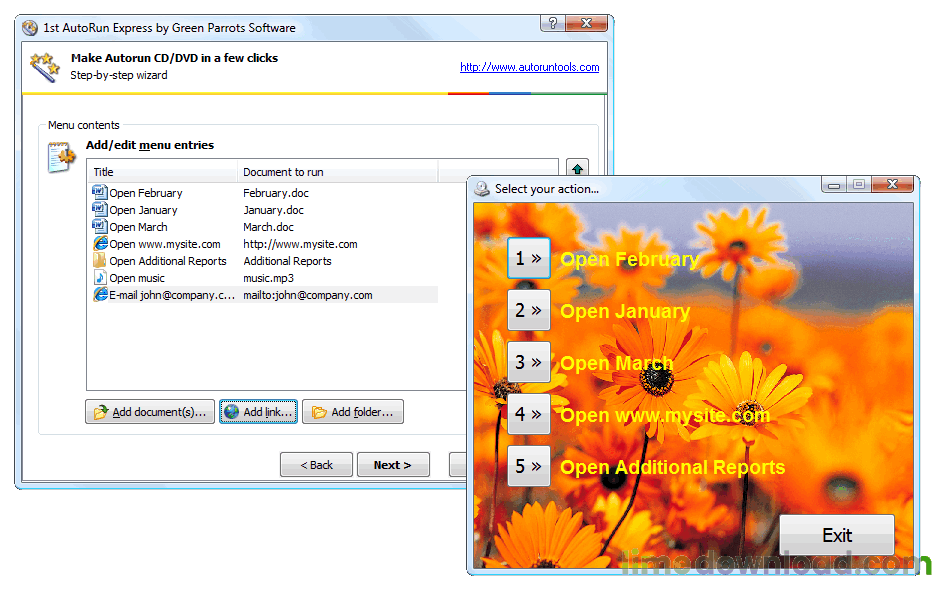Click Exit in the action menu
This screenshot has width=939, height=594.
click(836, 535)
